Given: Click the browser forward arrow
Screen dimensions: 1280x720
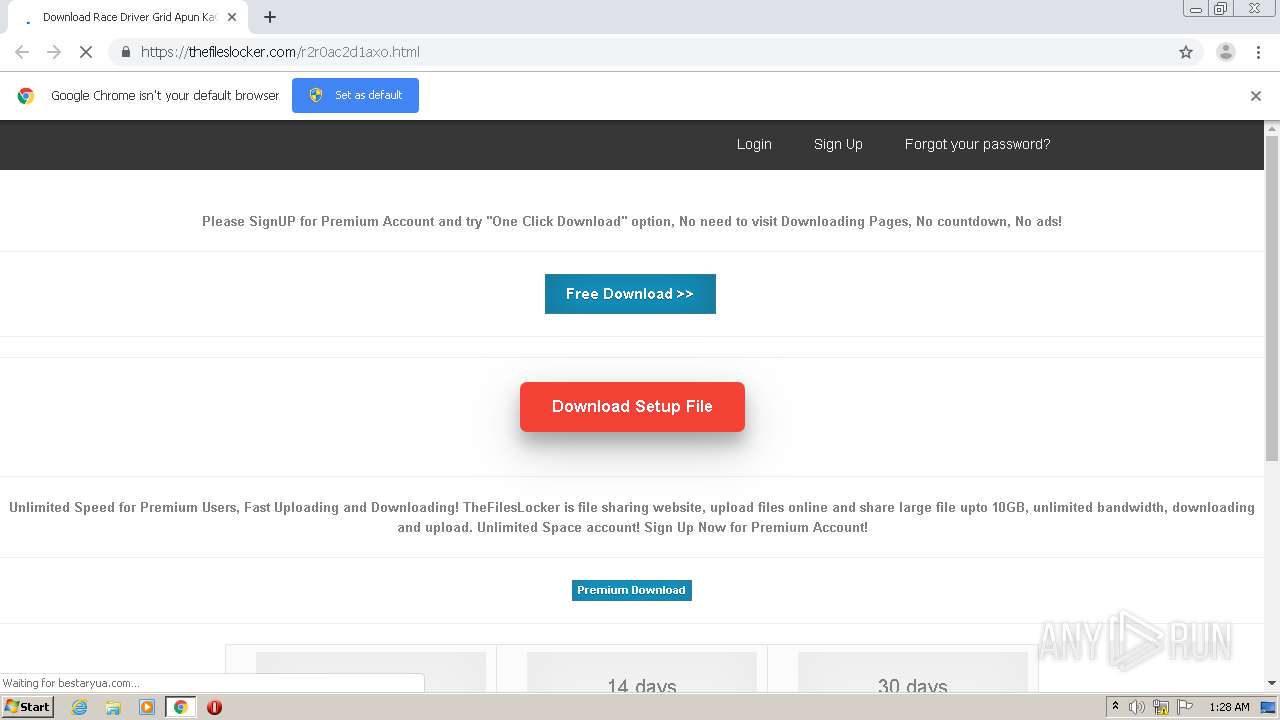Looking at the screenshot, I should pyautogui.click(x=54, y=52).
